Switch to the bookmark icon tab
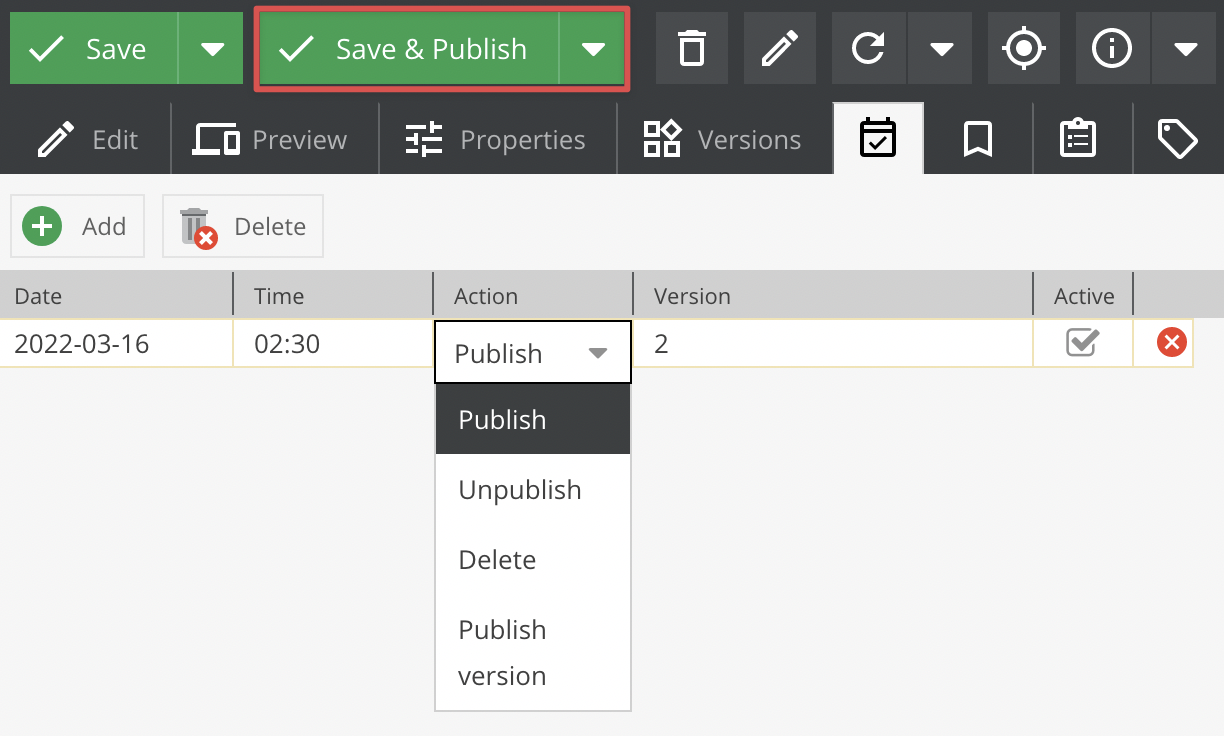 tap(978, 139)
